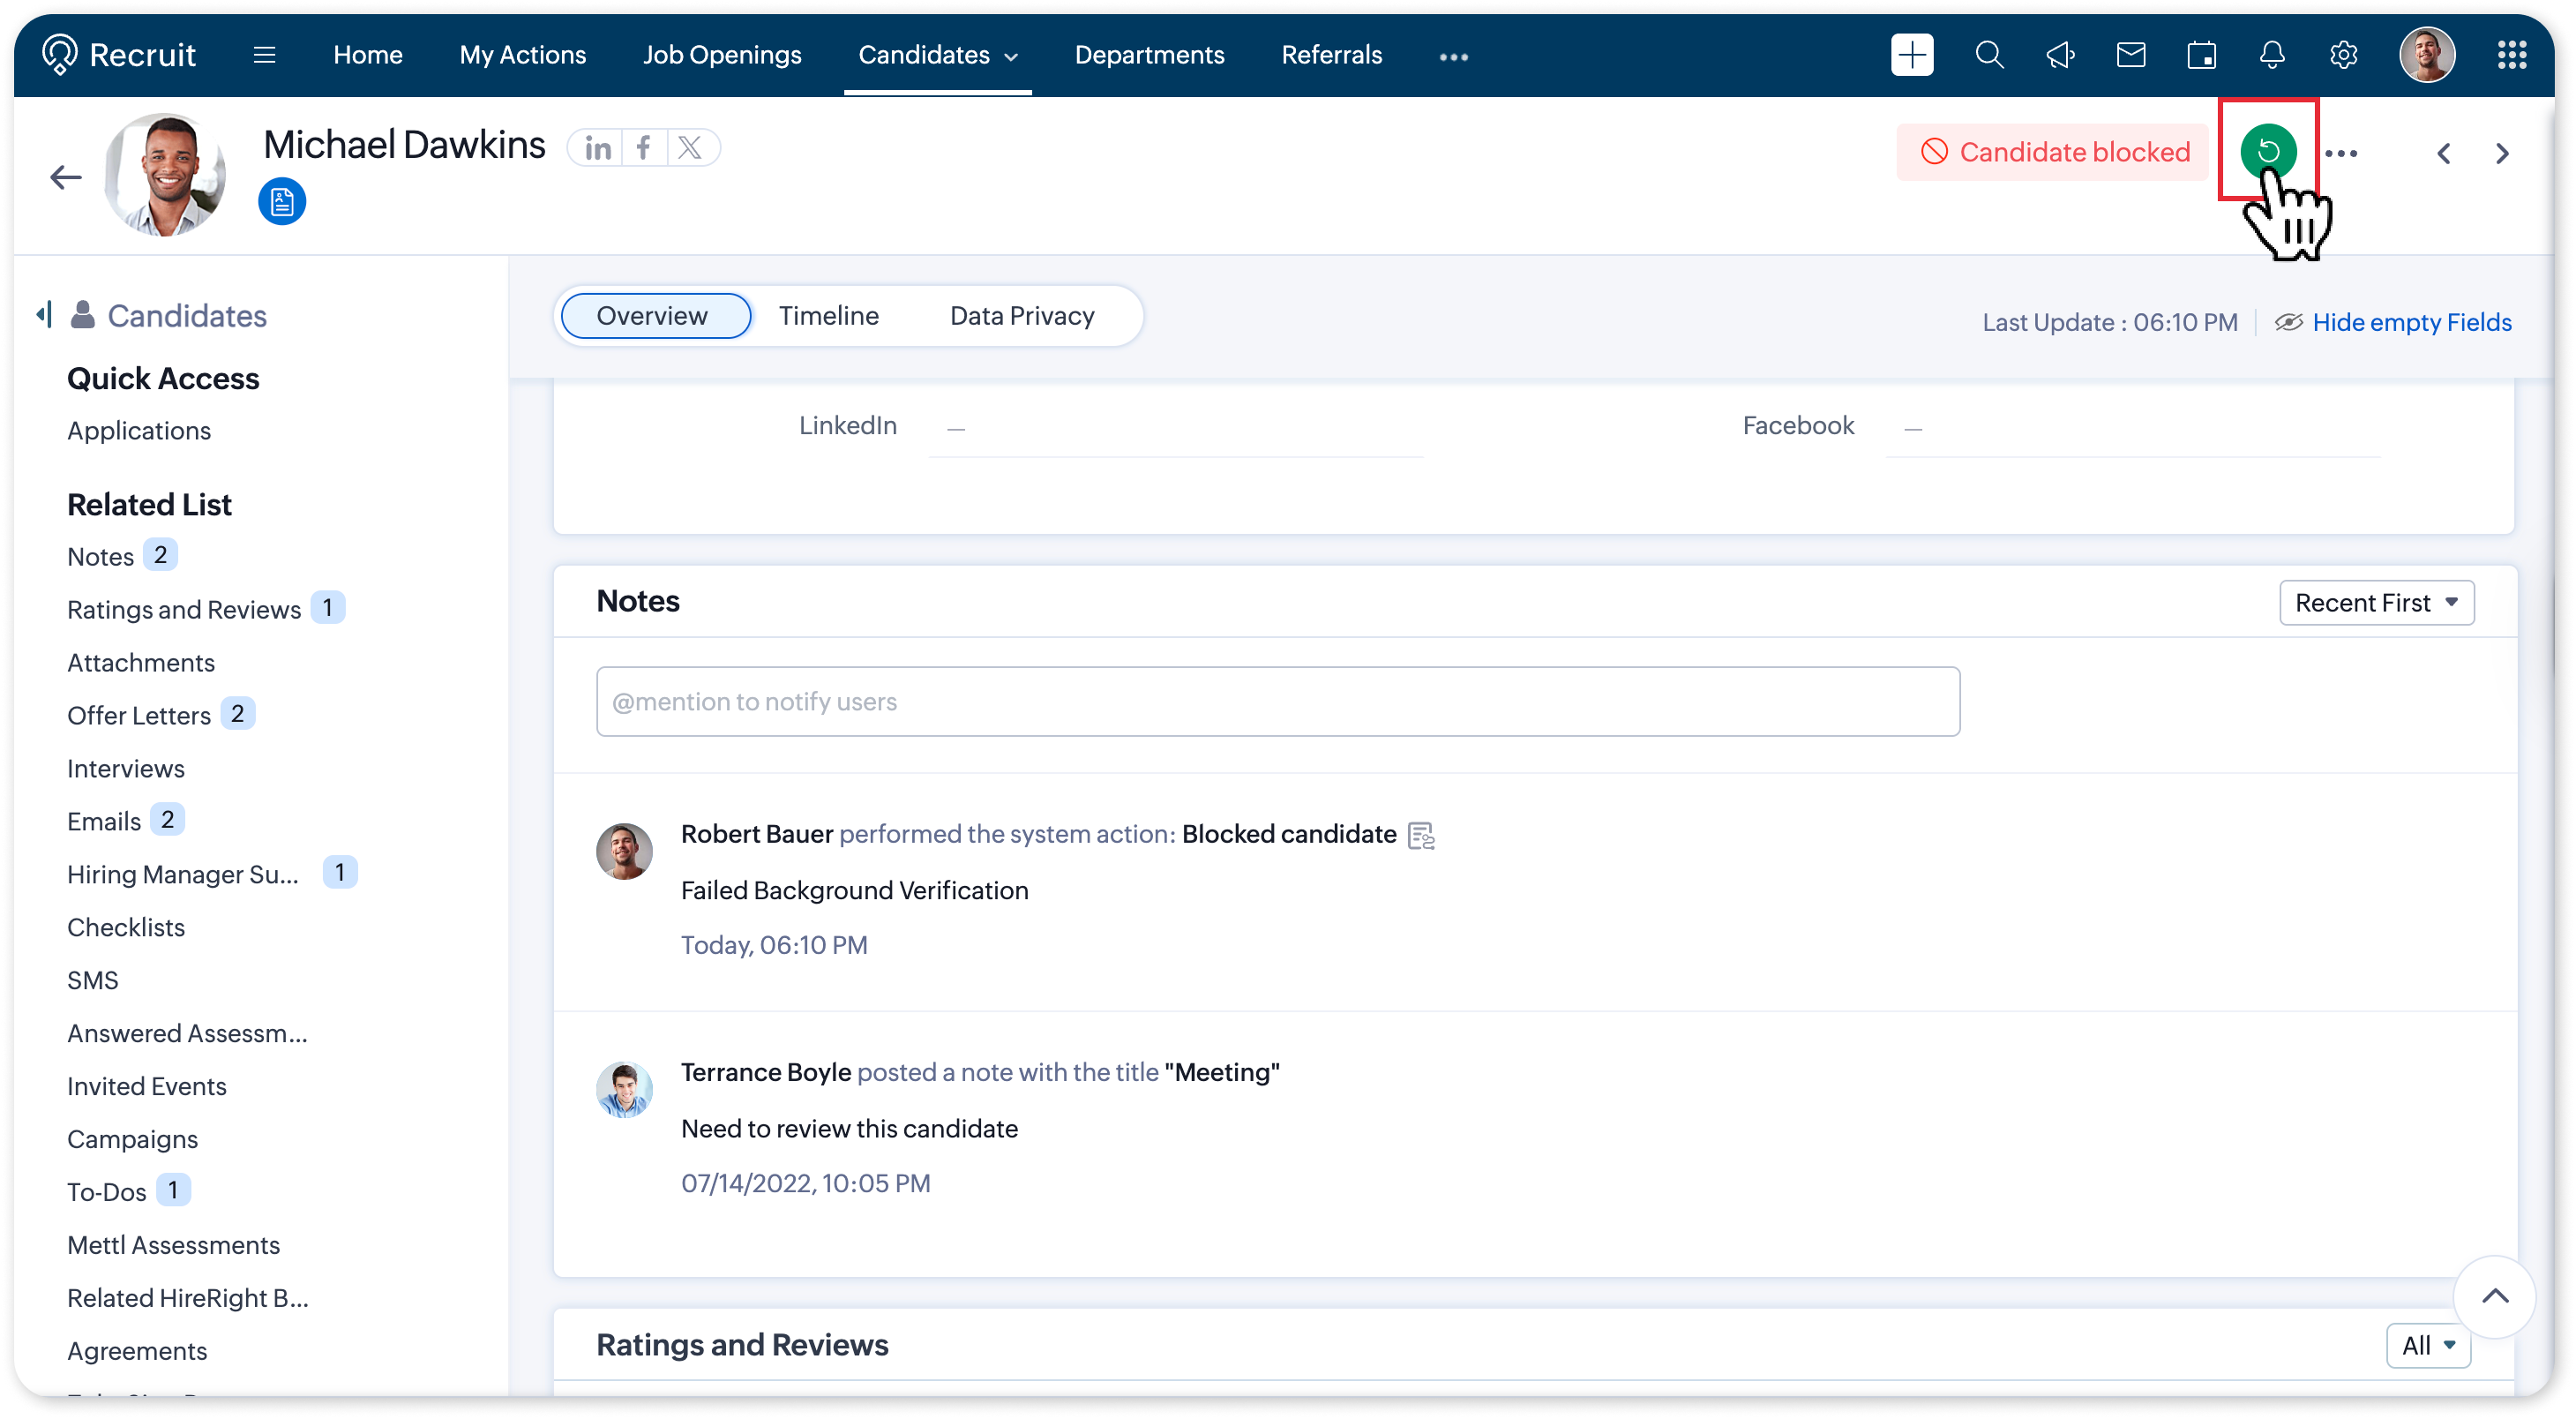Click the plus create-new icon
The image size is (2576, 1419).
tap(1911, 55)
